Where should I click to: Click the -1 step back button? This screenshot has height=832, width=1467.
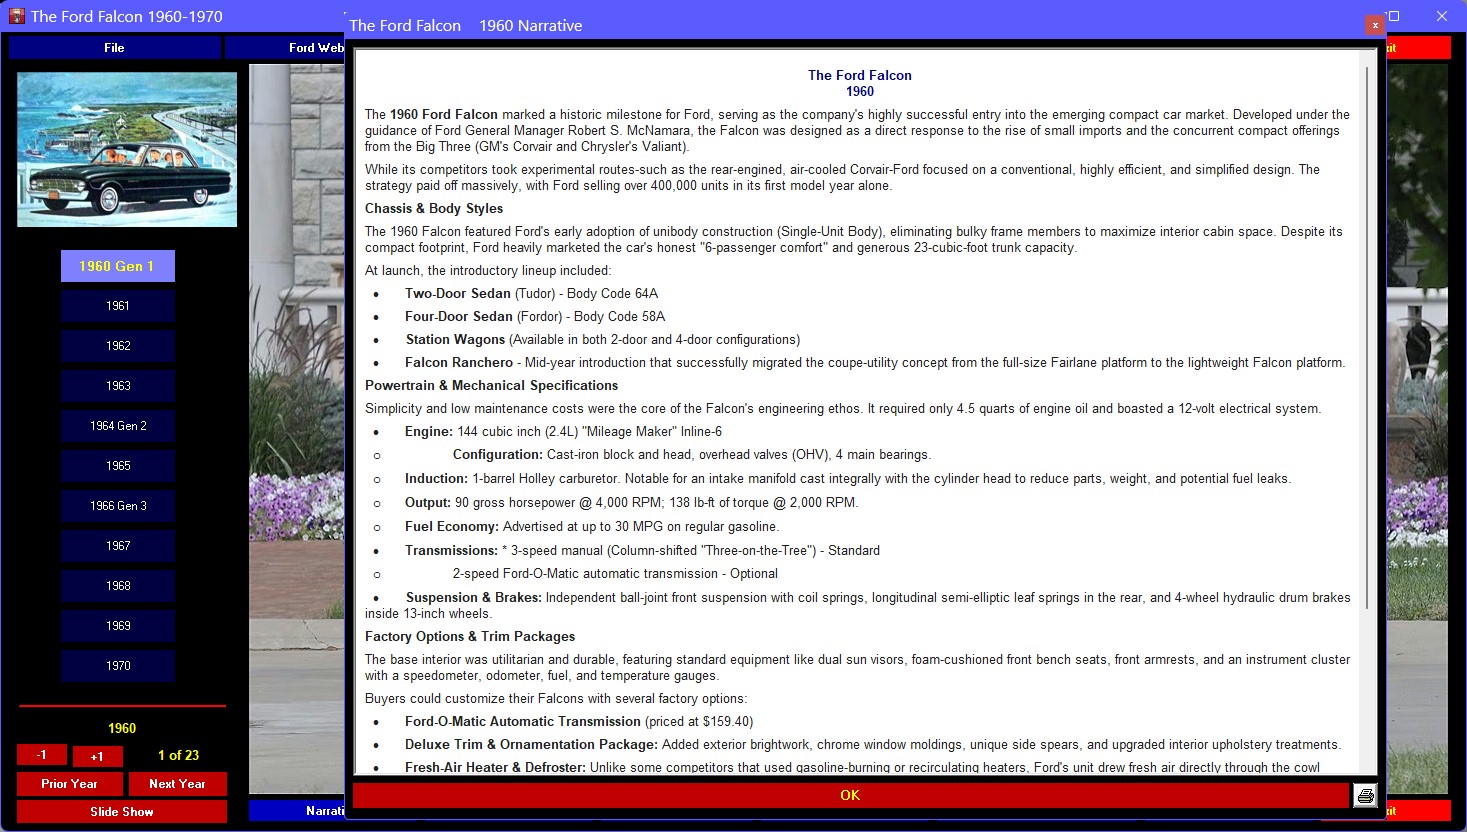click(x=42, y=755)
